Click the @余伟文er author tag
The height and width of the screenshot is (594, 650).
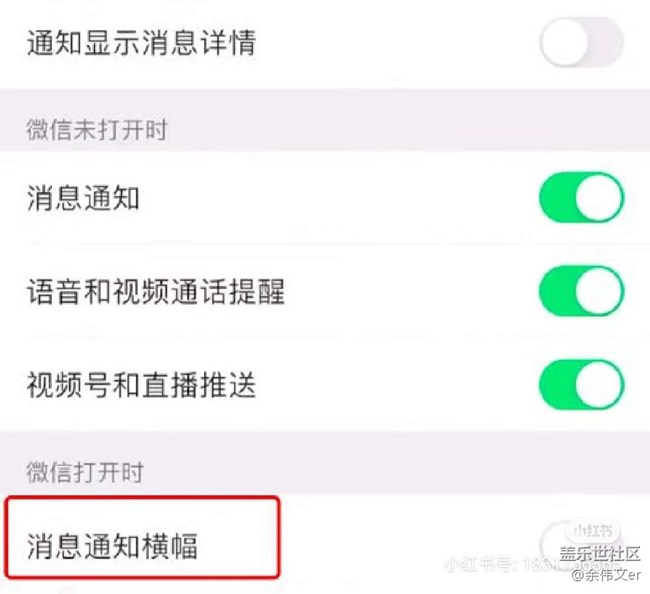[x=606, y=575]
